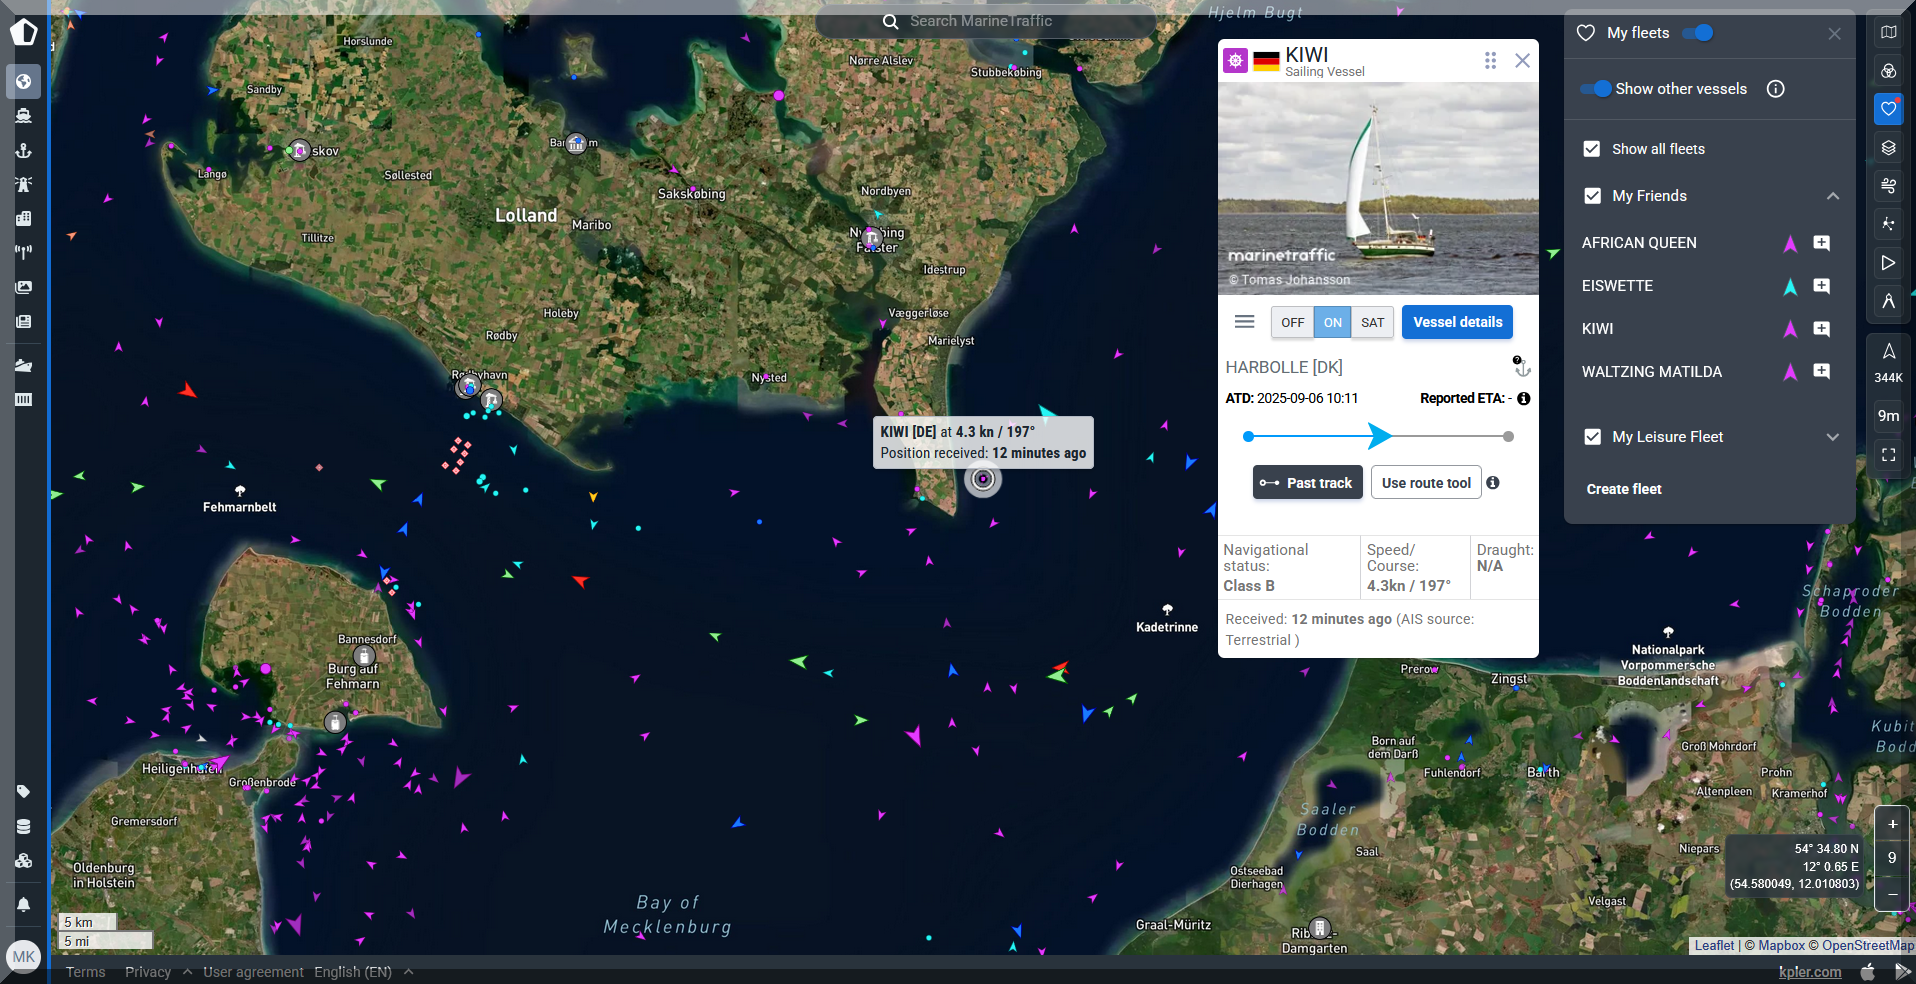Uncheck Show all fleets checkbox
The width and height of the screenshot is (1916, 984).
(x=1592, y=149)
